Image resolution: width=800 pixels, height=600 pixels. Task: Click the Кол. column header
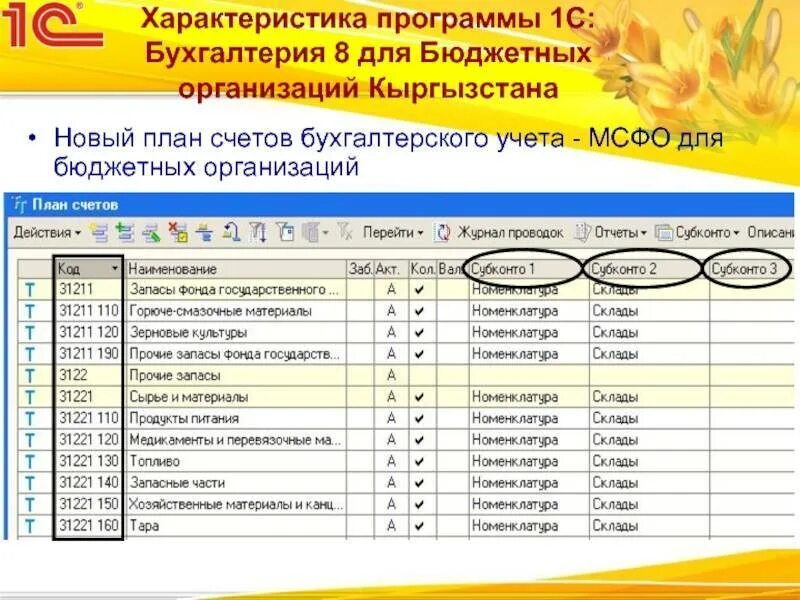tap(422, 269)
